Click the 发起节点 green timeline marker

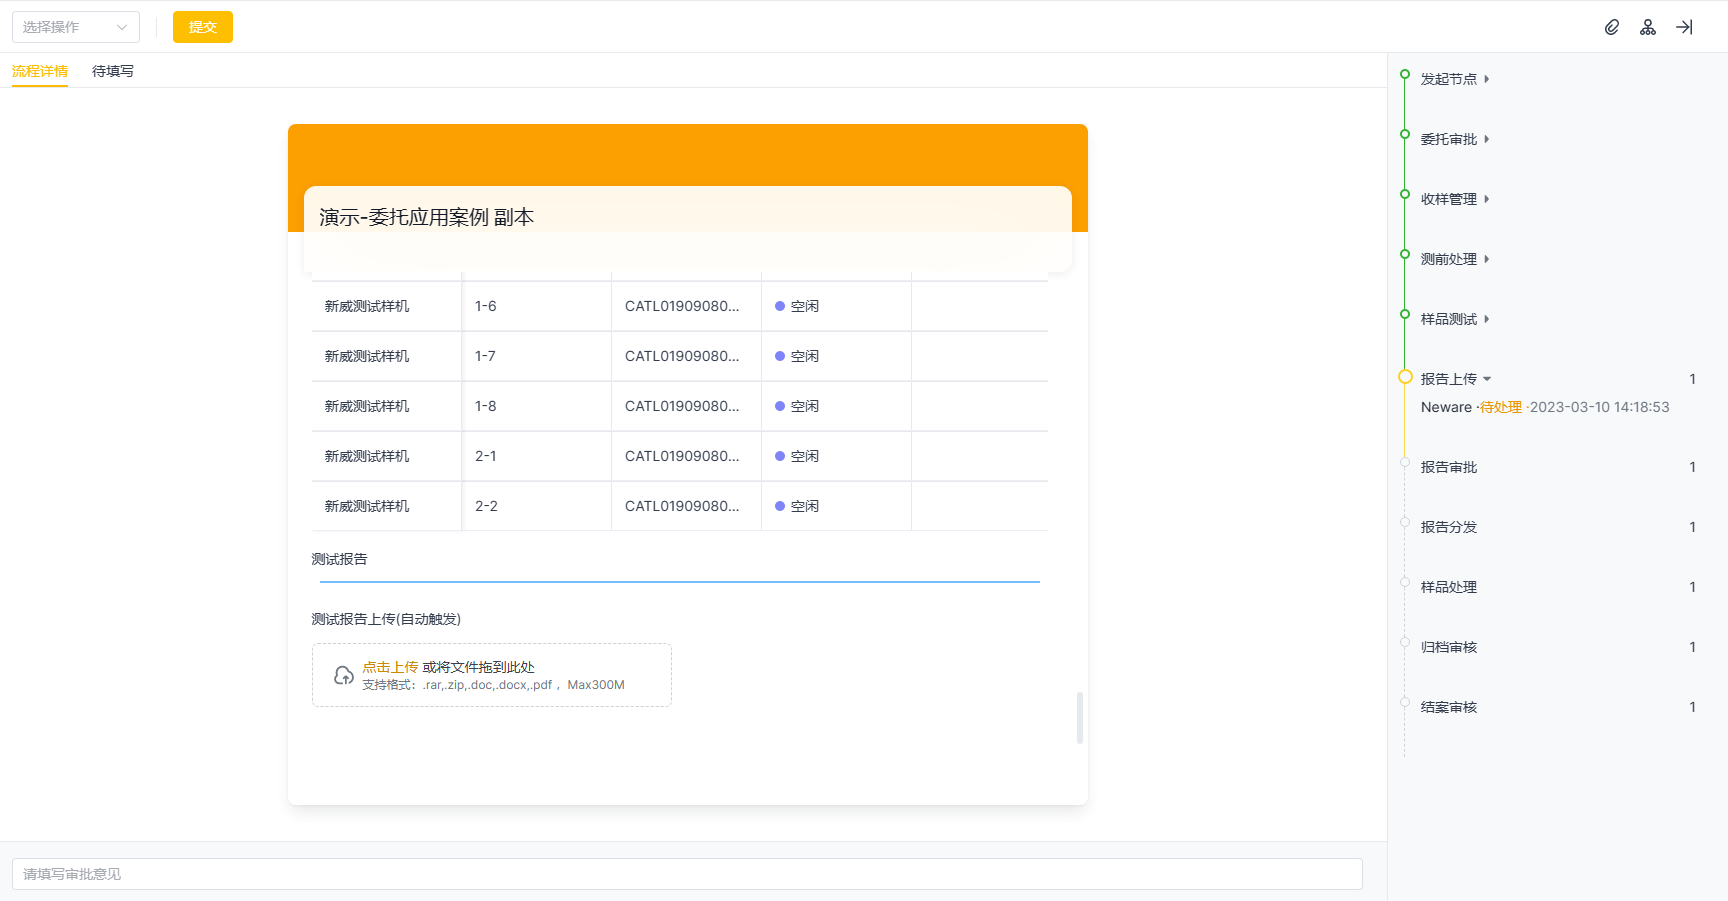[1405, 74]
